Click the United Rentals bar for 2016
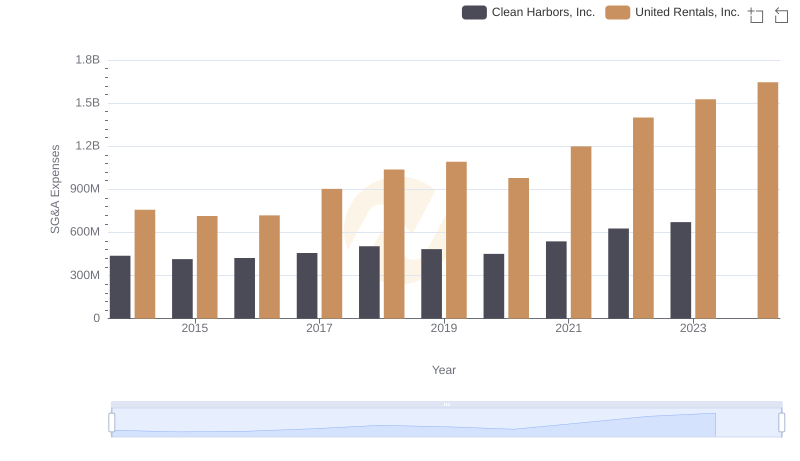 click(x=269, y=267)
